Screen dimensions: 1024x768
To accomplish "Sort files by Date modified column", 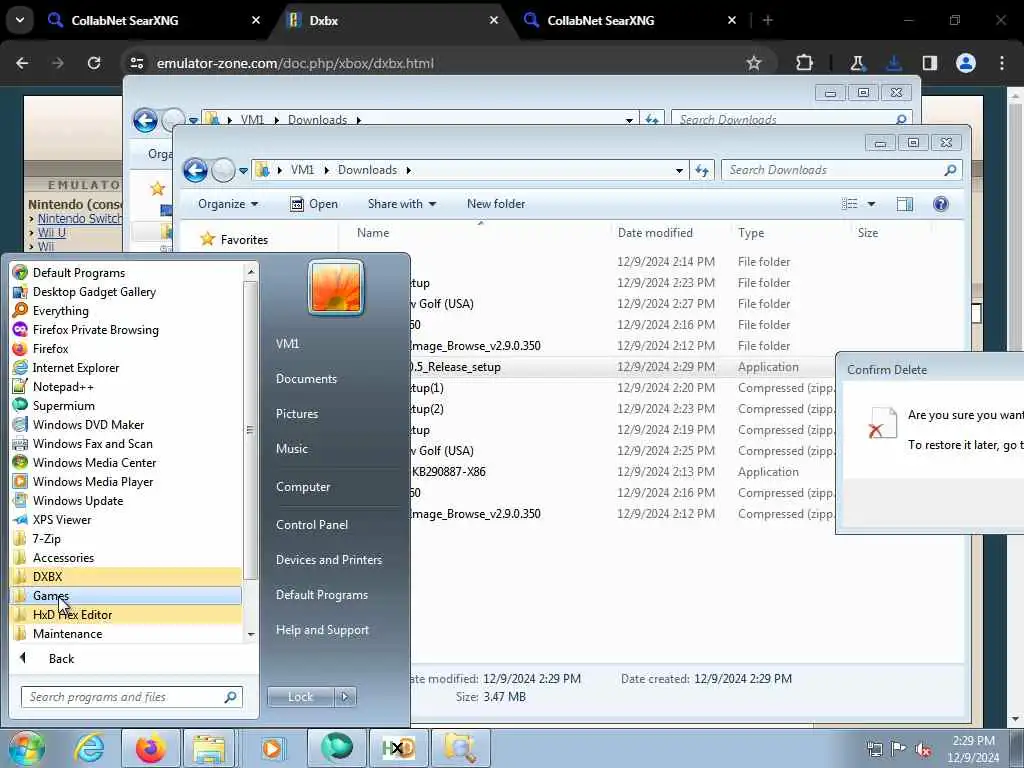I will pos(655,233).
